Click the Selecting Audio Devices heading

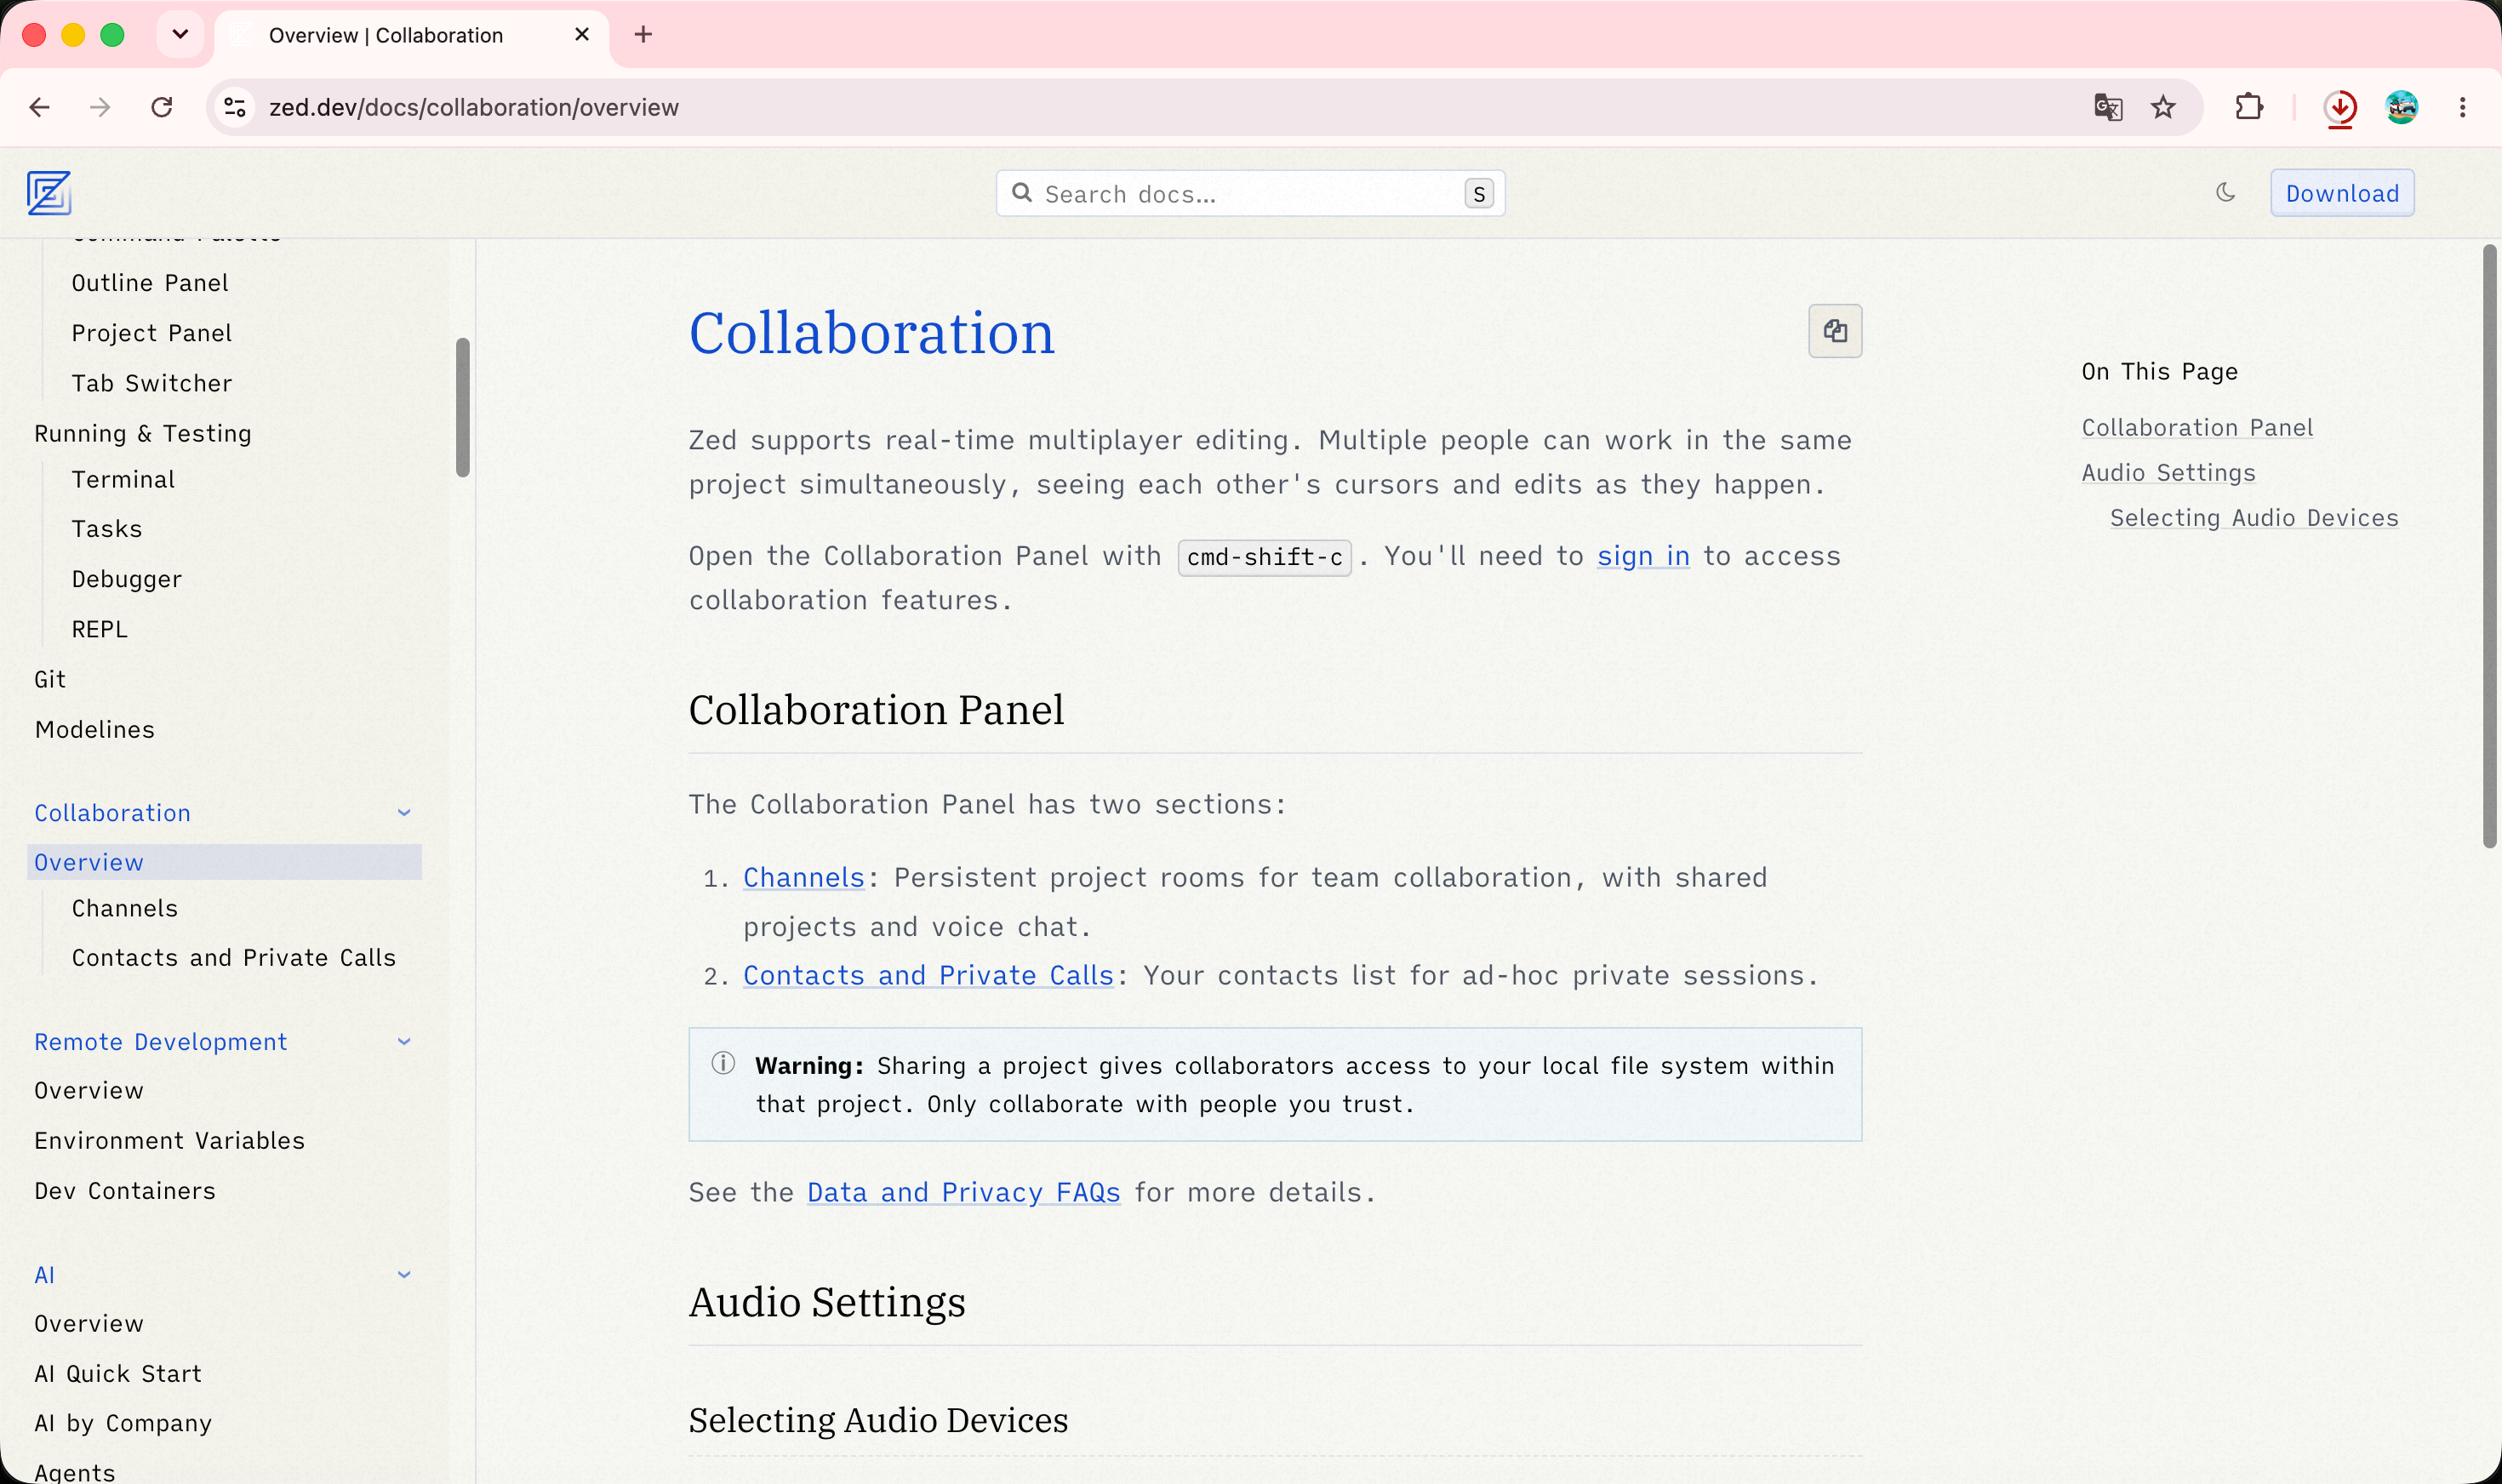click(878, 1420)
